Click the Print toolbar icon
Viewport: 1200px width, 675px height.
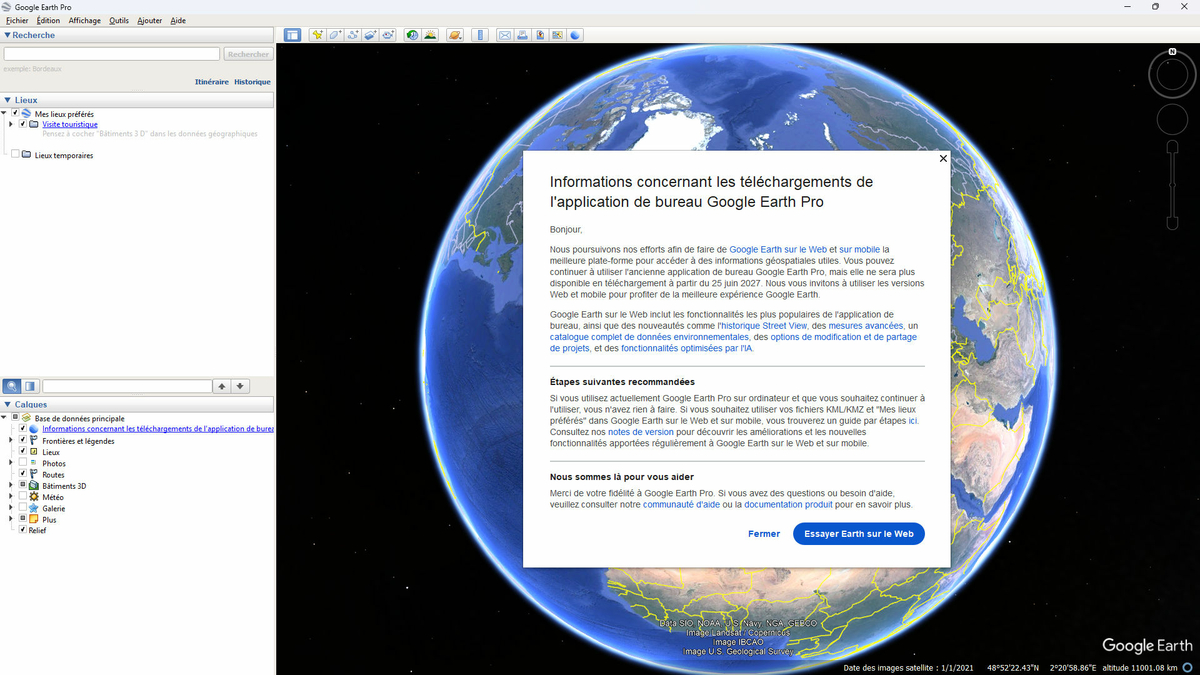(x=523, y=35)
